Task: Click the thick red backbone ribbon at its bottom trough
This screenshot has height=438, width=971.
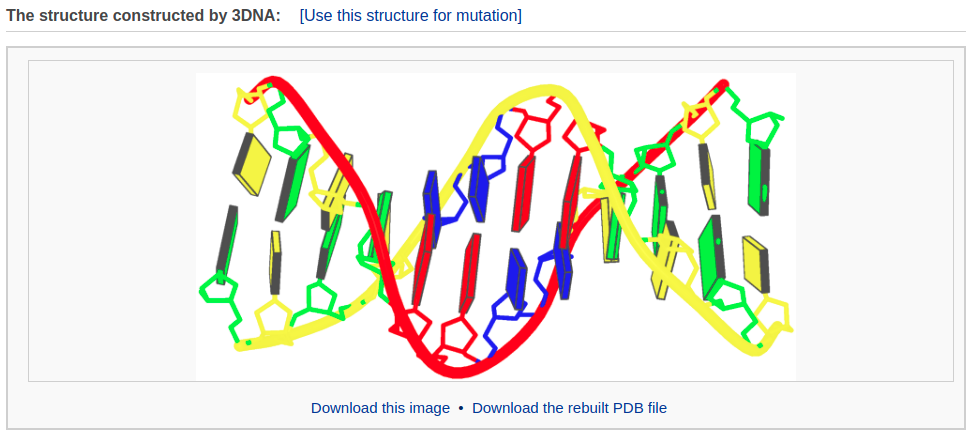Action: click(x=457, y=372)
